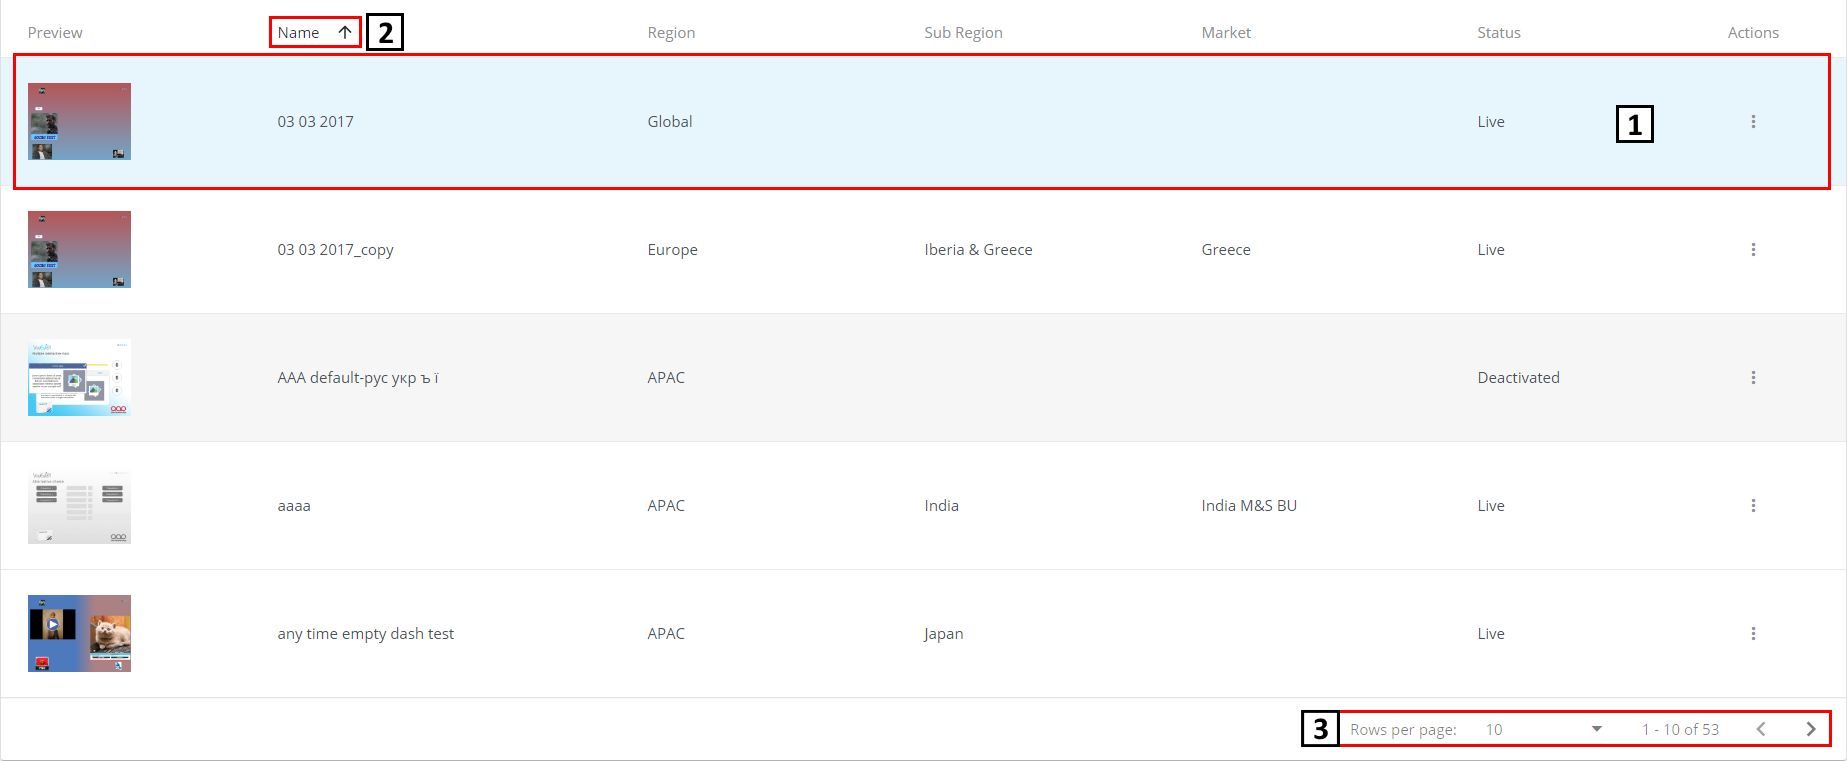Open preview thumbnail of 03 03 2017_copy
Screen dimensions: 1847x761
click(79, 249)
